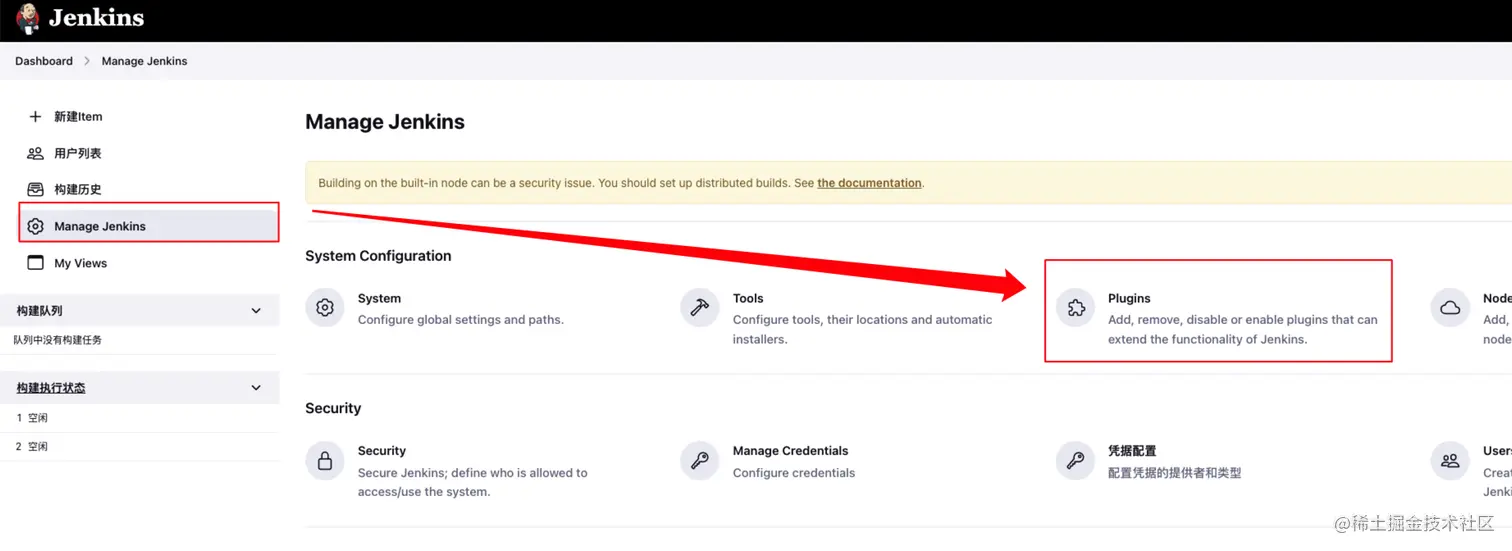
Task: Click the Plugins puzzle piece icon
Action: pyautogui.click(x=1075, y=308)
